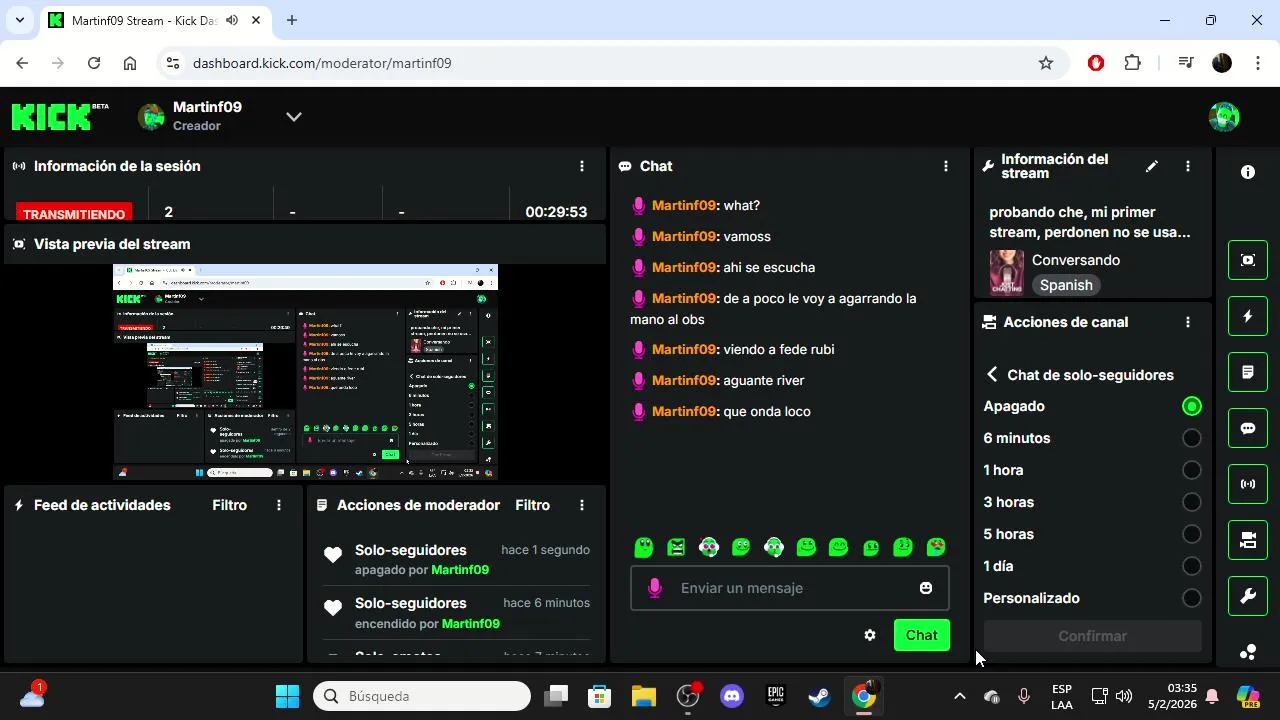Select the Personalizado radio option
The height and width of the screenshot is (720, 1280).
pyautogui.click(x=1191, y=598)
